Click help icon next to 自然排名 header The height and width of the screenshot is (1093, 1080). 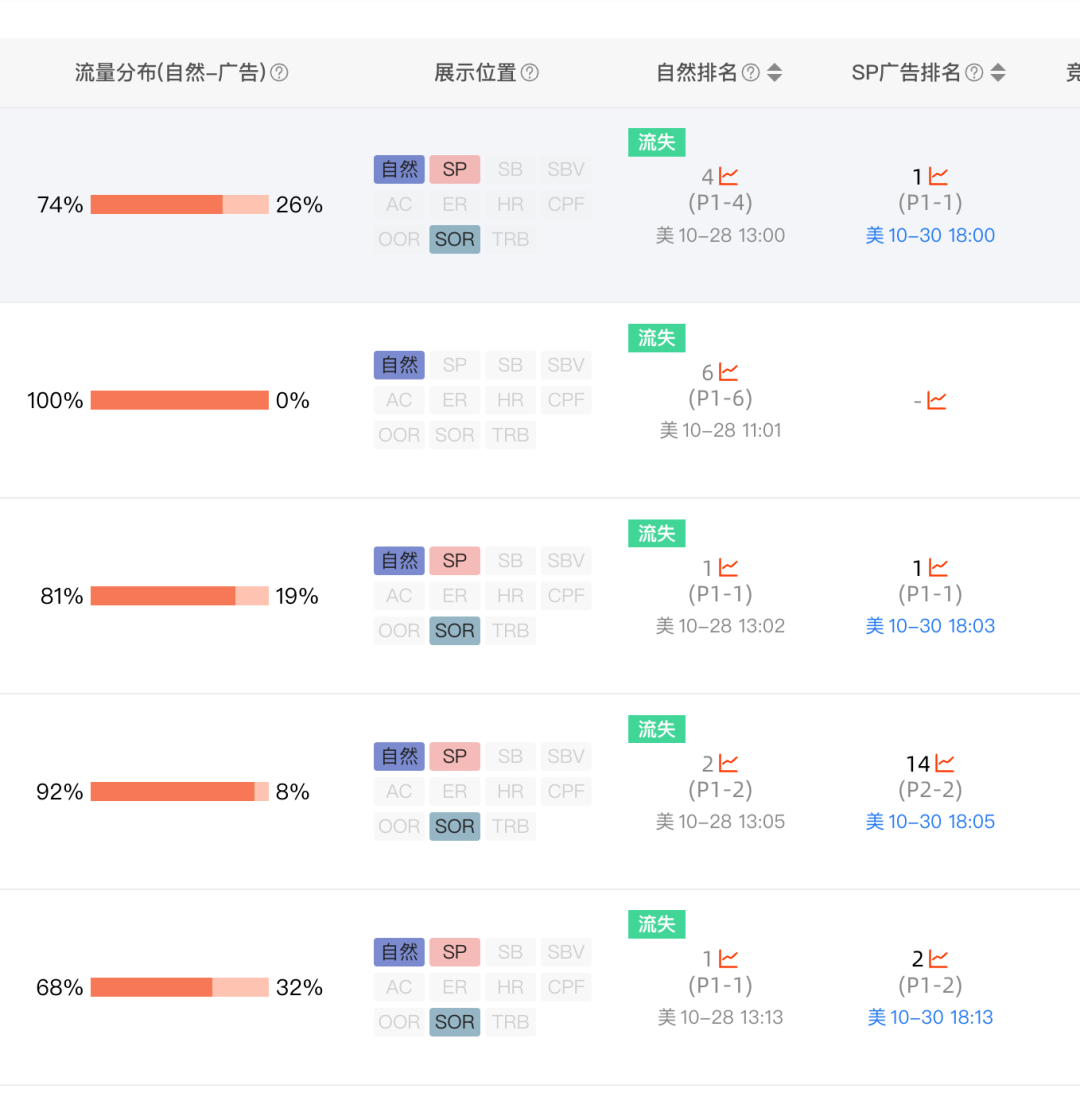[x=750, y=73]
